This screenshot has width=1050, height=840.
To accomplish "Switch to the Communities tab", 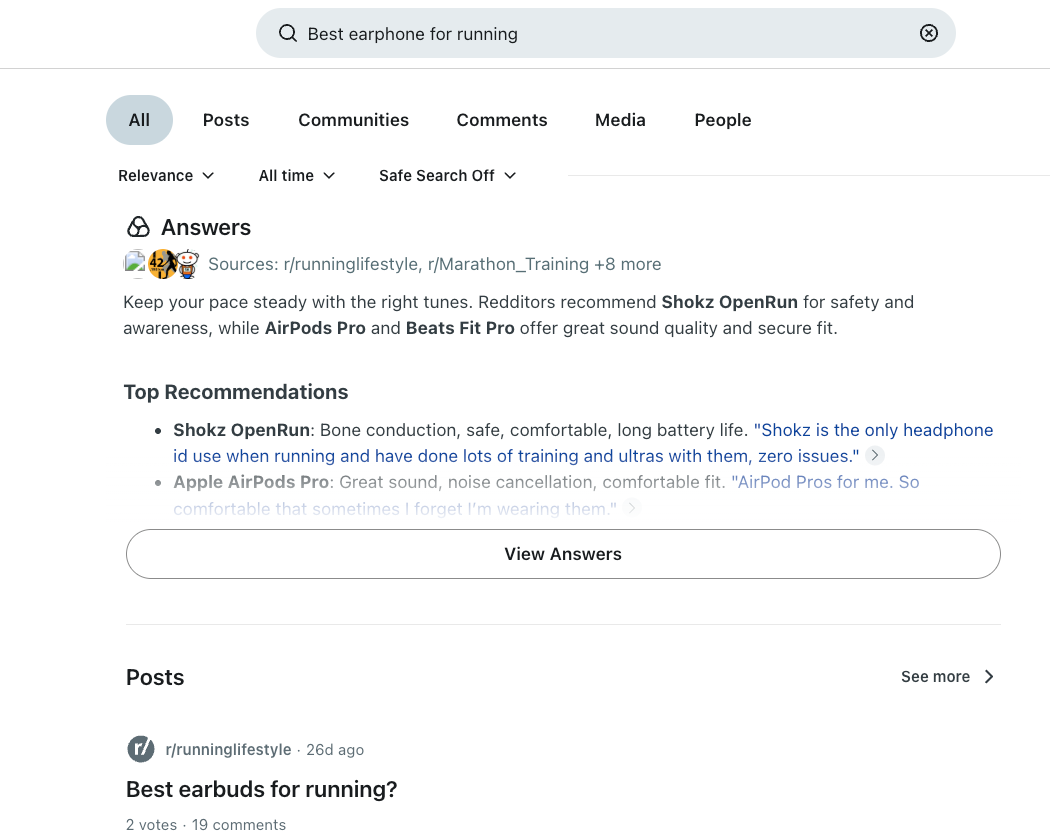I will click(x=353, y=120).
